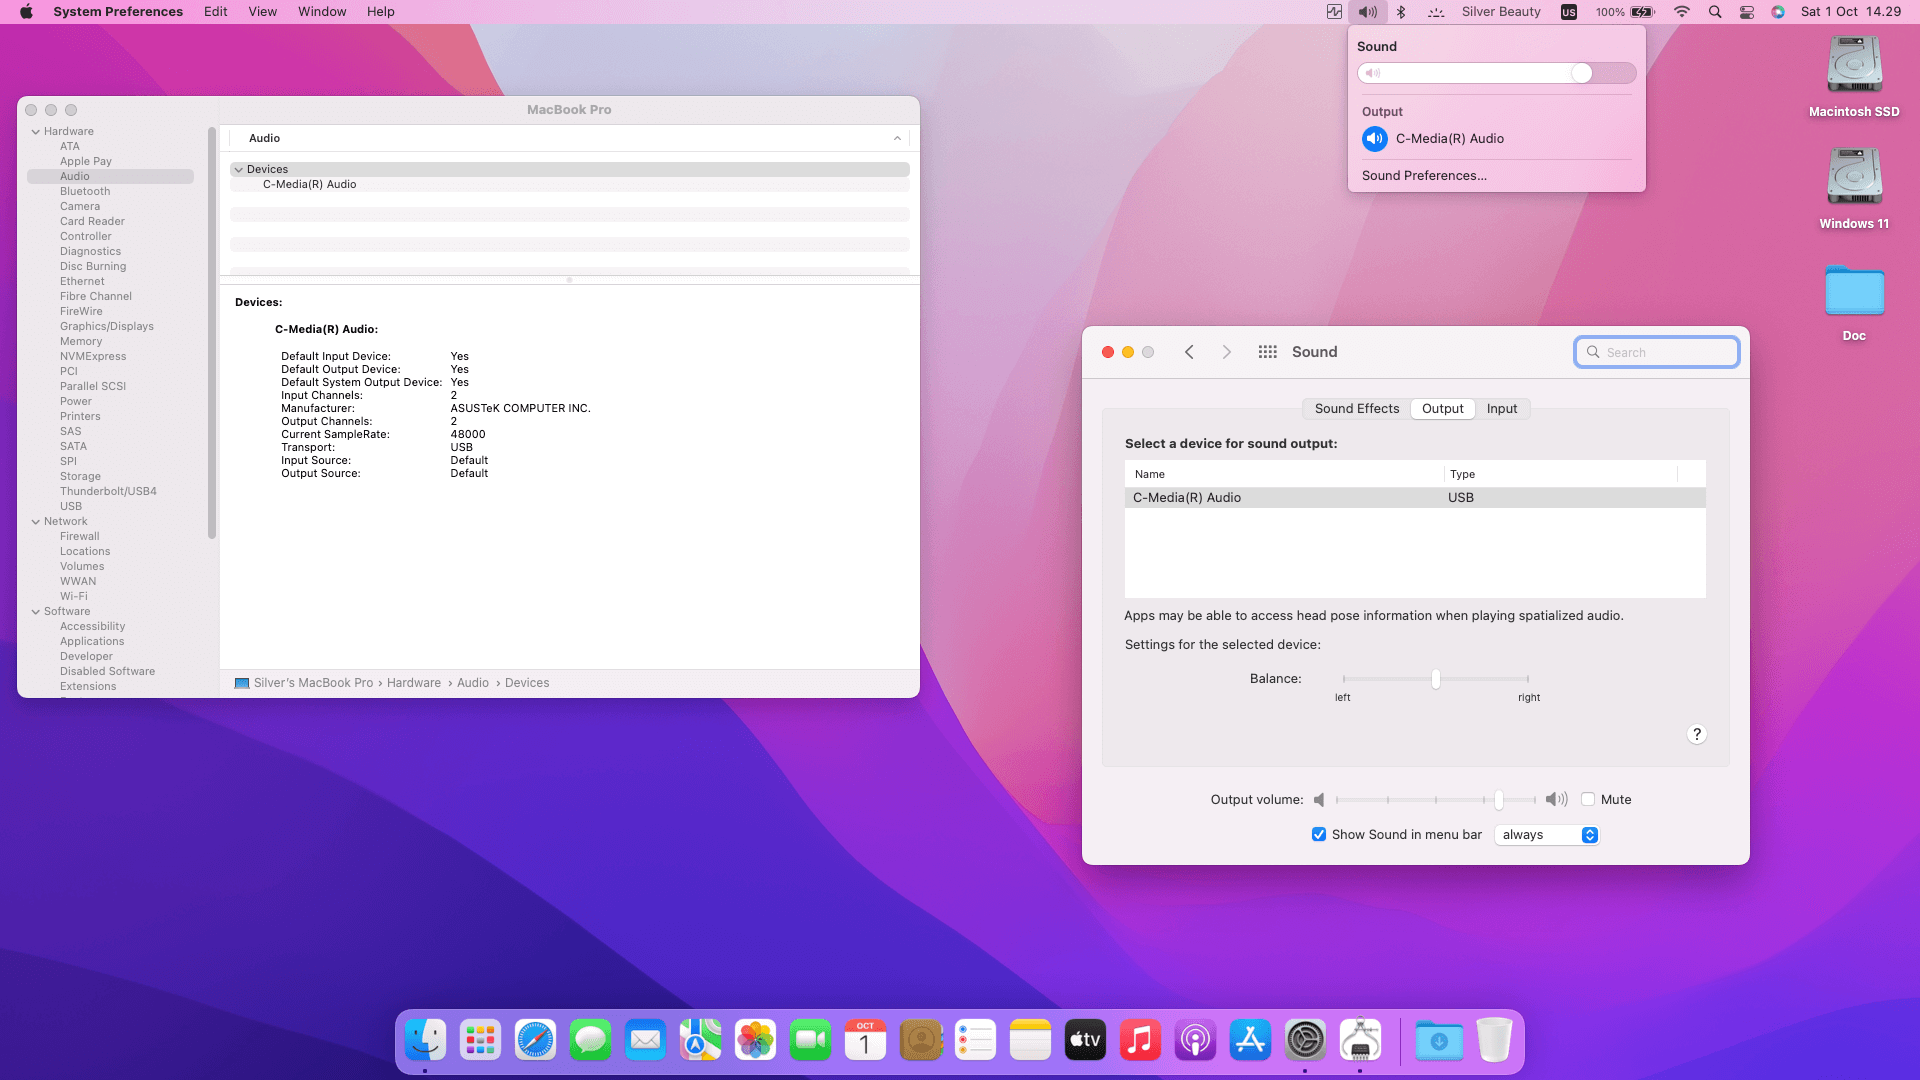Show all preferences grid in Sound window

click(1267, 352)
